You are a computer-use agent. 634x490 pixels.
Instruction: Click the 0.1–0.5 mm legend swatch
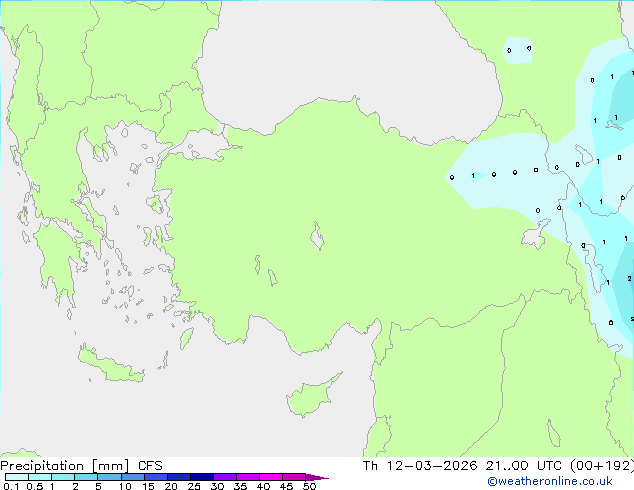pos(17,477)
